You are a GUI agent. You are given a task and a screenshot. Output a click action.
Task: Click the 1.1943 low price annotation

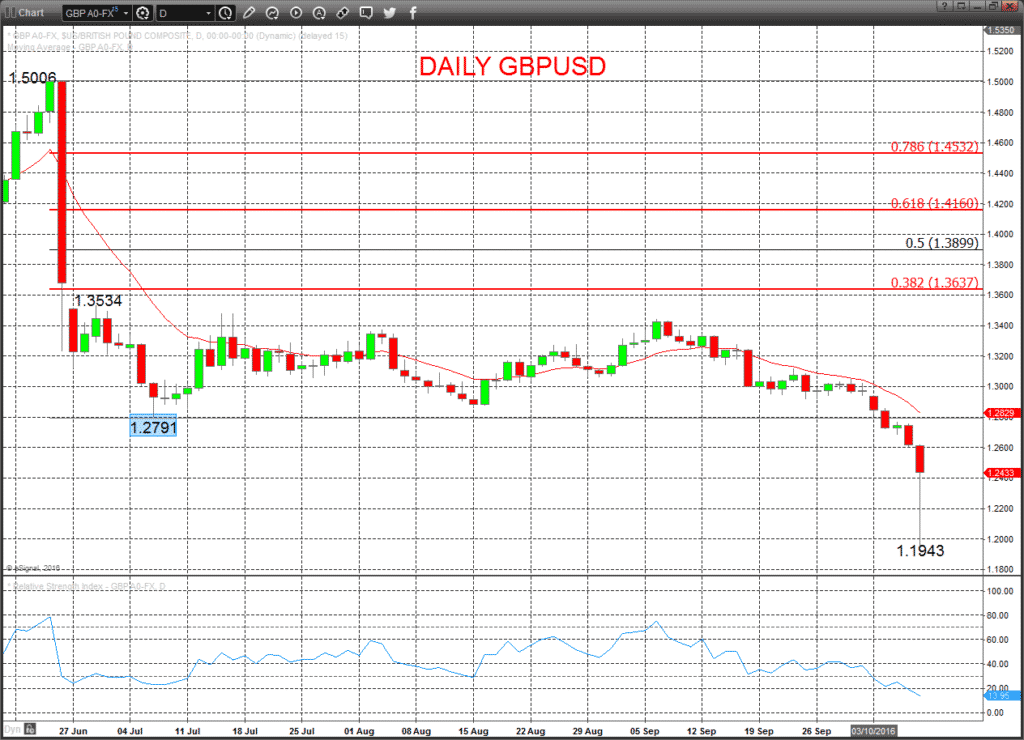pos(920,551)
